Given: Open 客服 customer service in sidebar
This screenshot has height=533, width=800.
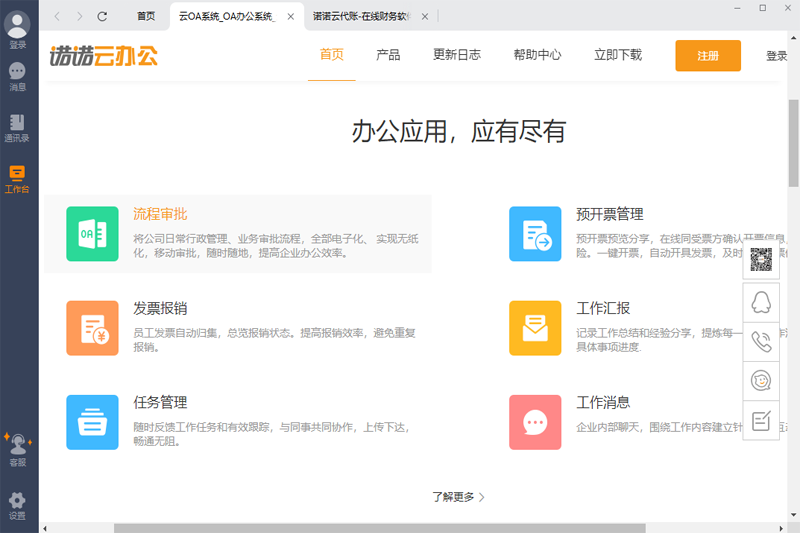Looking at the screenshot, I should [17, 449].
